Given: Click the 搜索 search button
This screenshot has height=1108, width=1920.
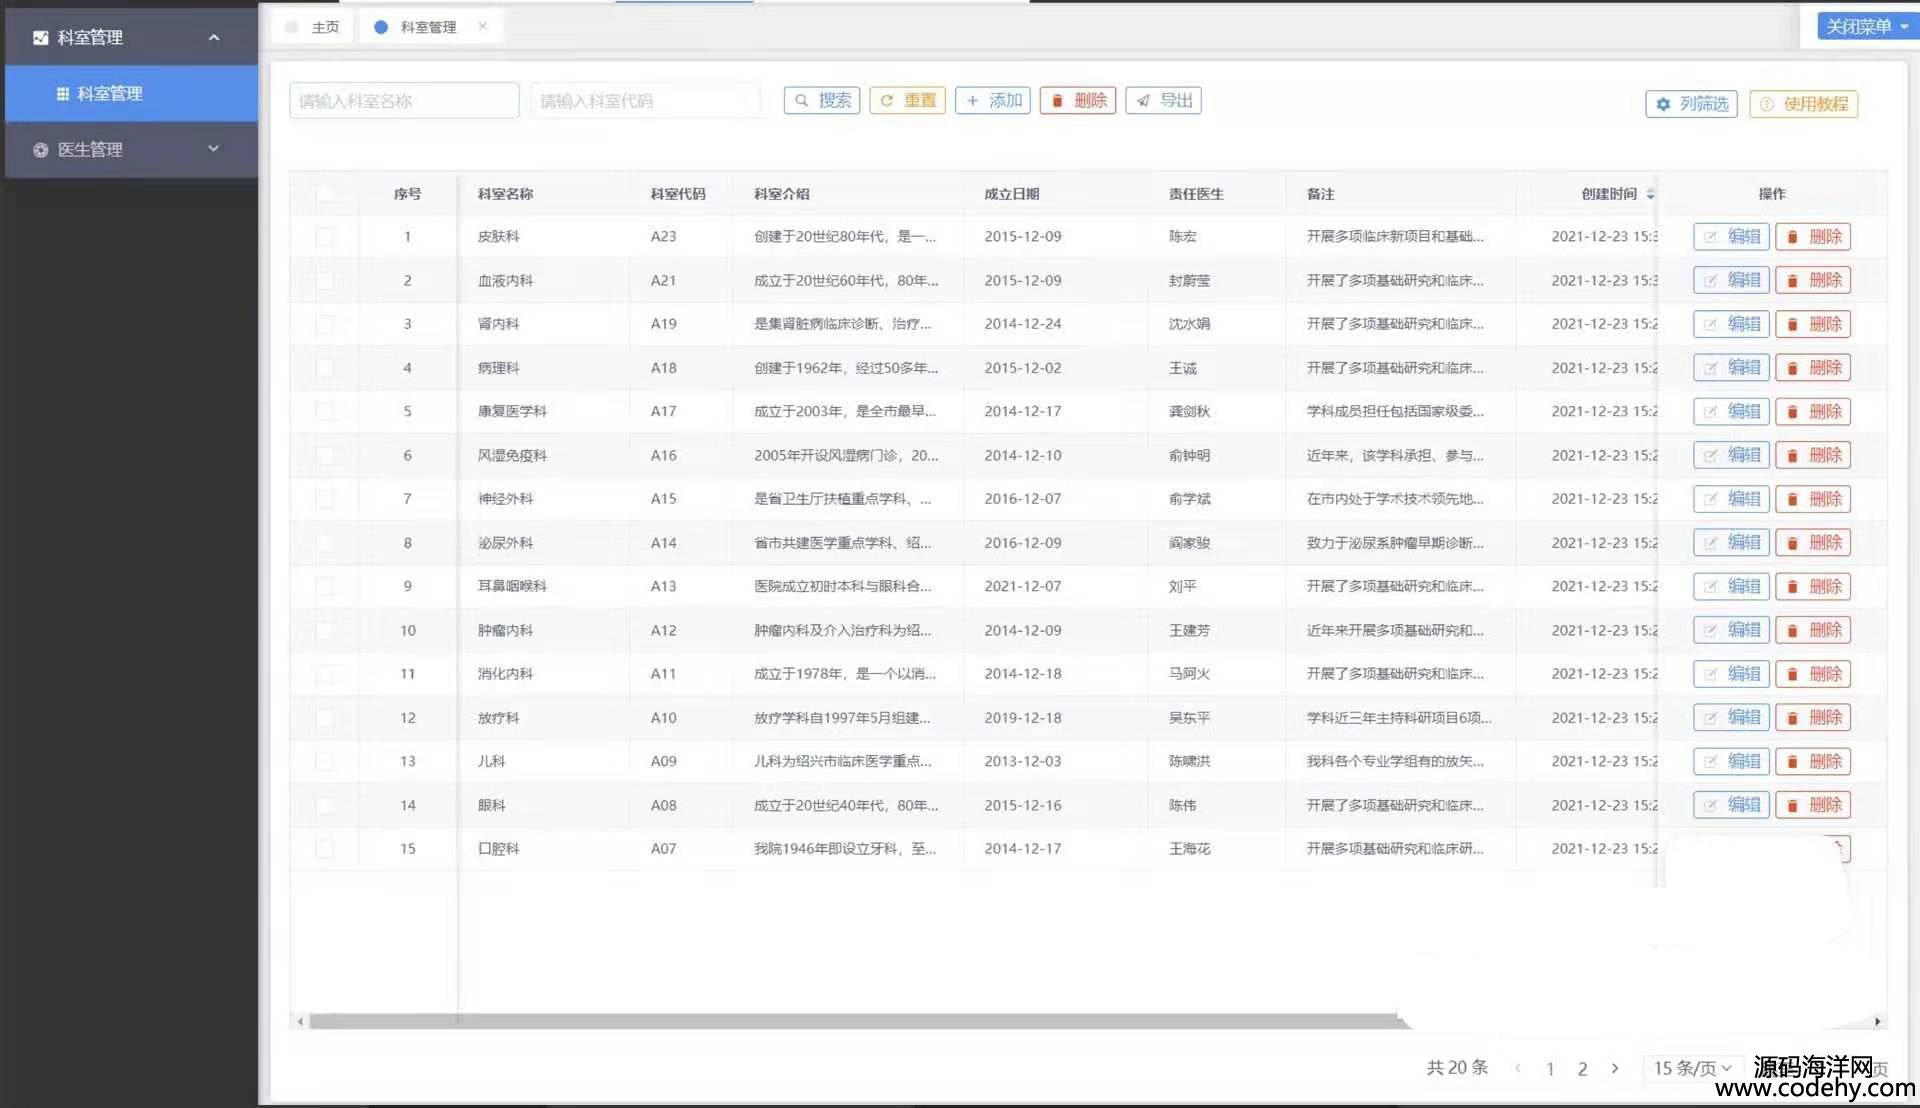Looking at the screenshot, I should click(822, 100).
